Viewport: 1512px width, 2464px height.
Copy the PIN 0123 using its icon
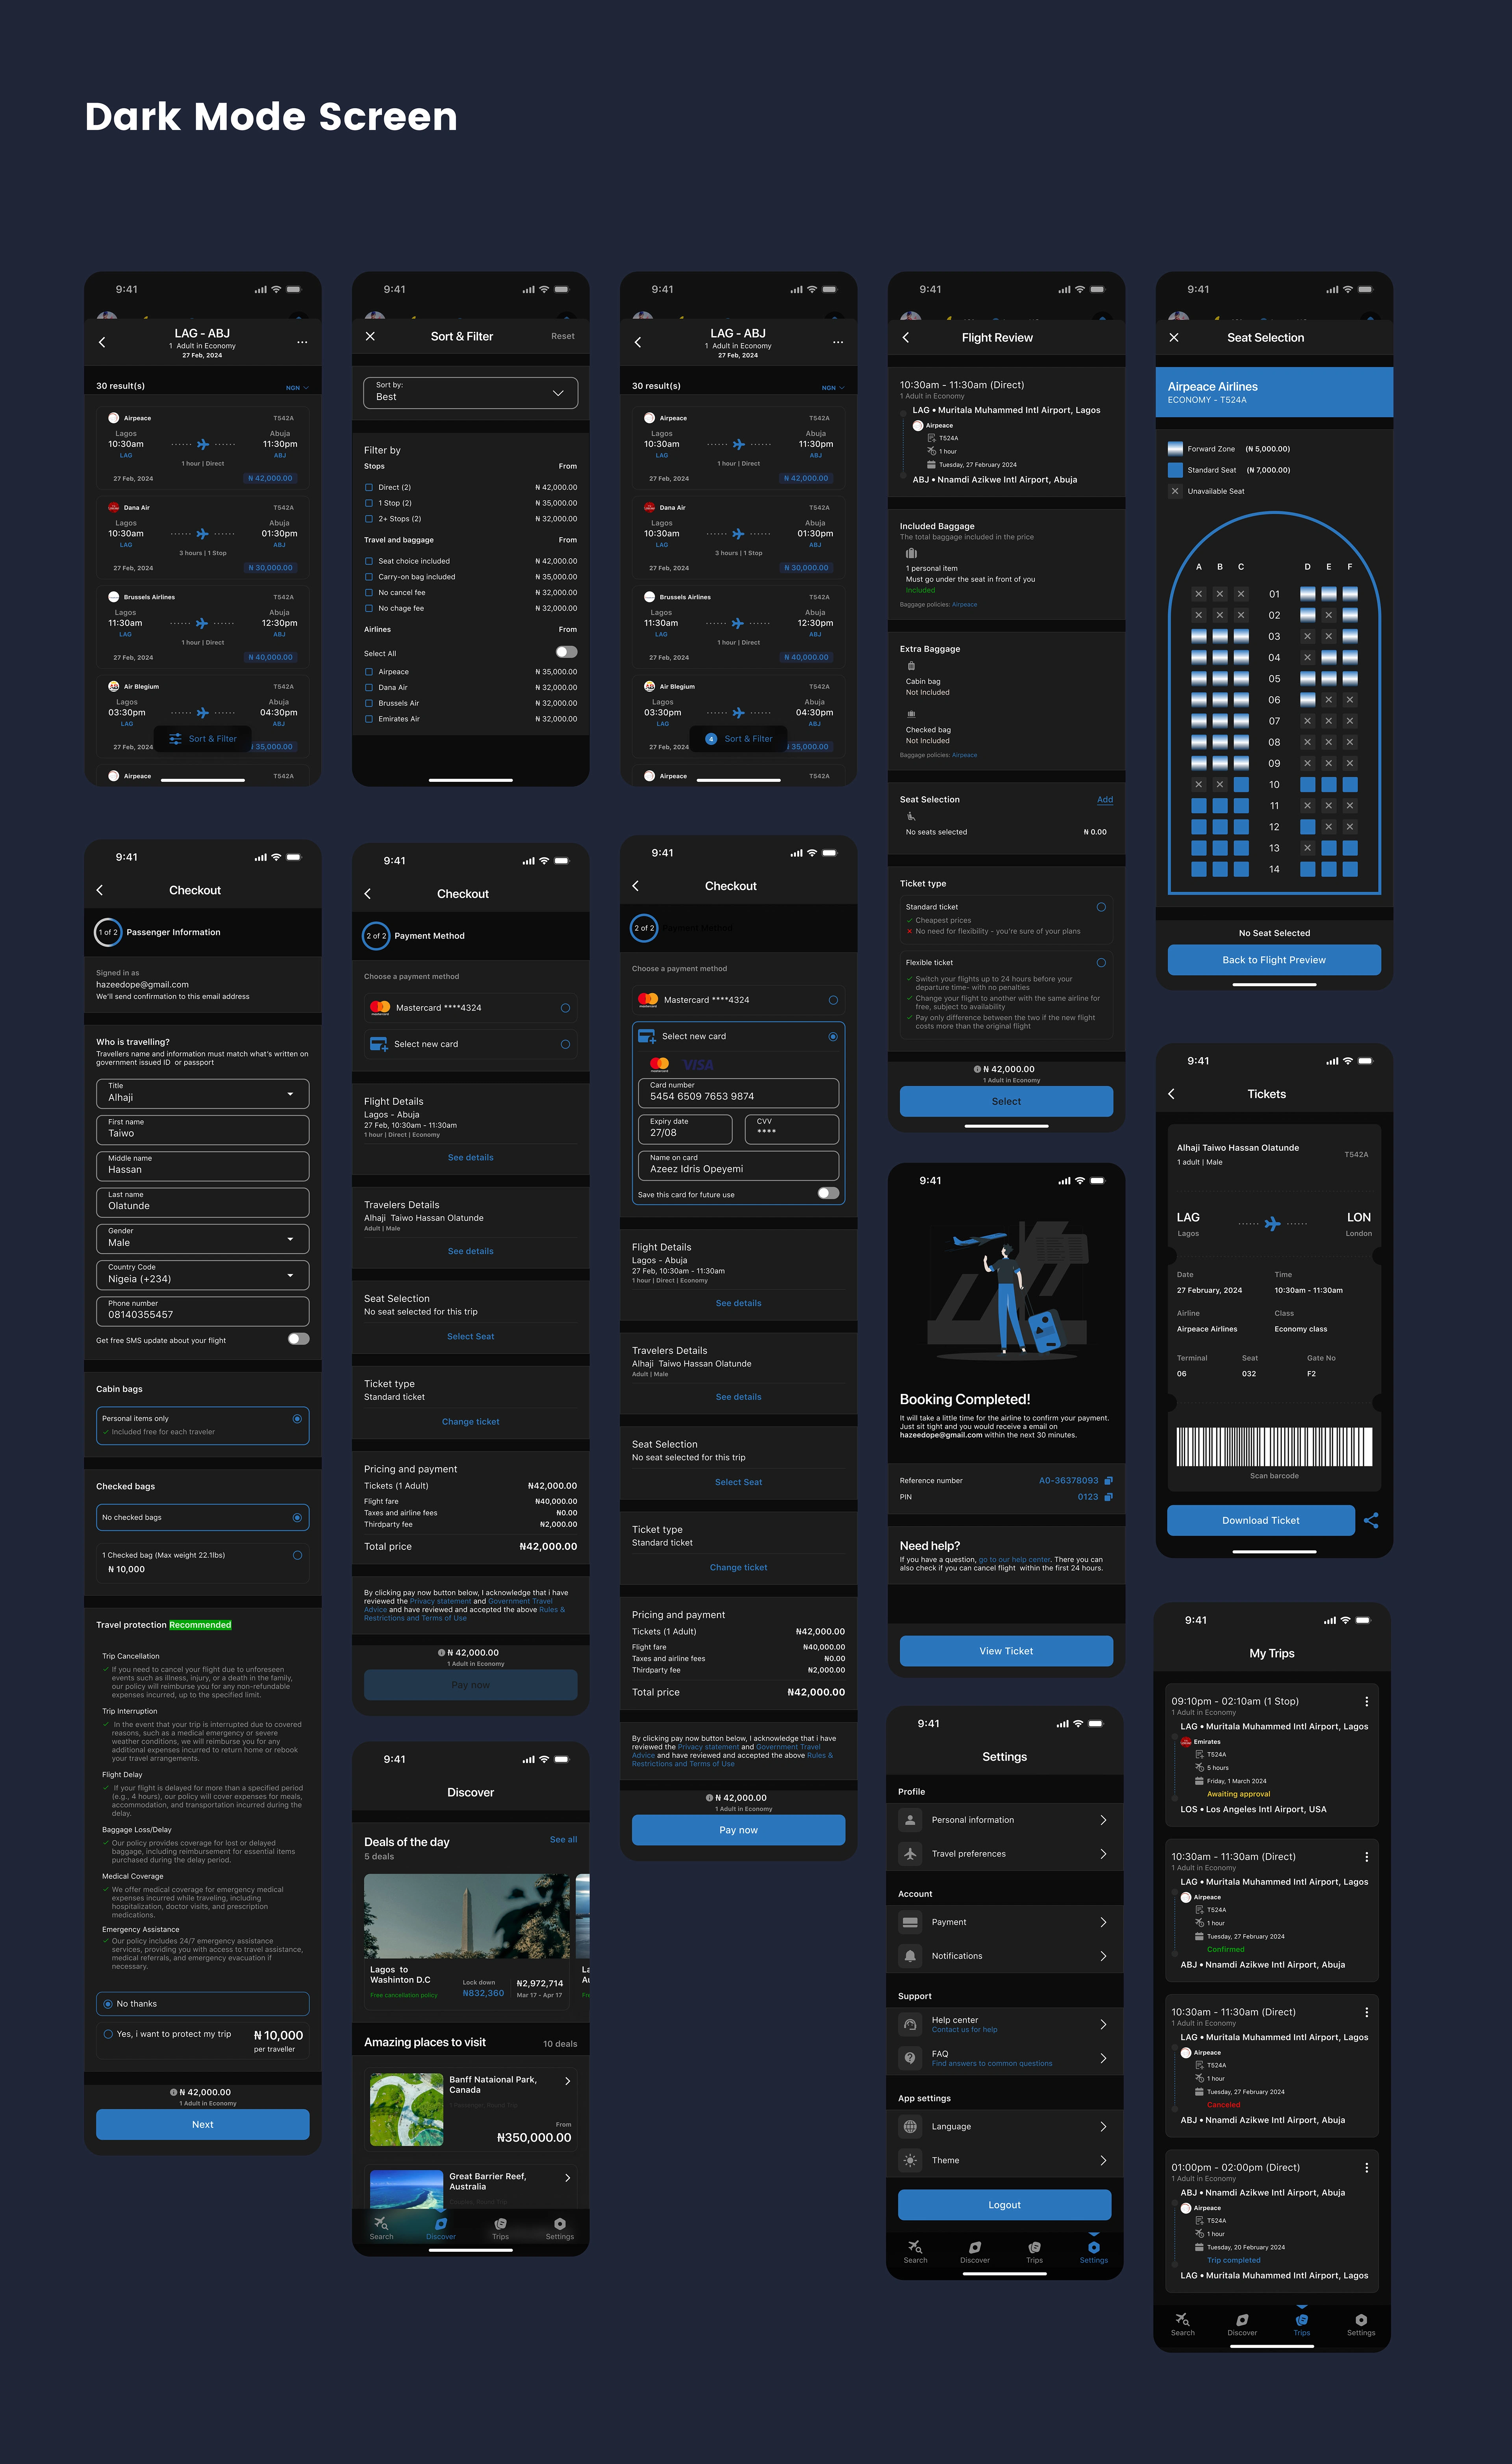point(1108,1497)
